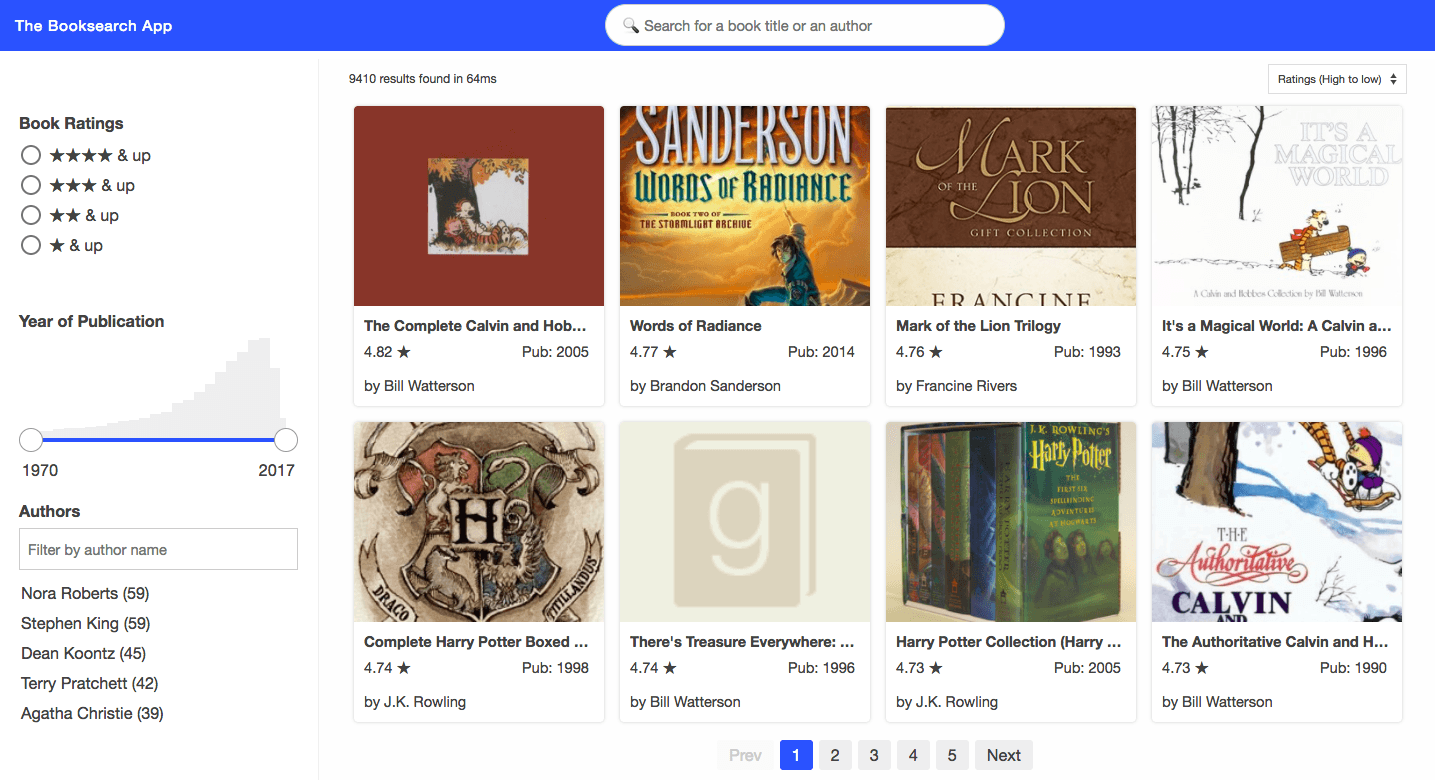Select the Nora Roberts author filter
This screenshot has height=780, width=1435.
point(84,593)
